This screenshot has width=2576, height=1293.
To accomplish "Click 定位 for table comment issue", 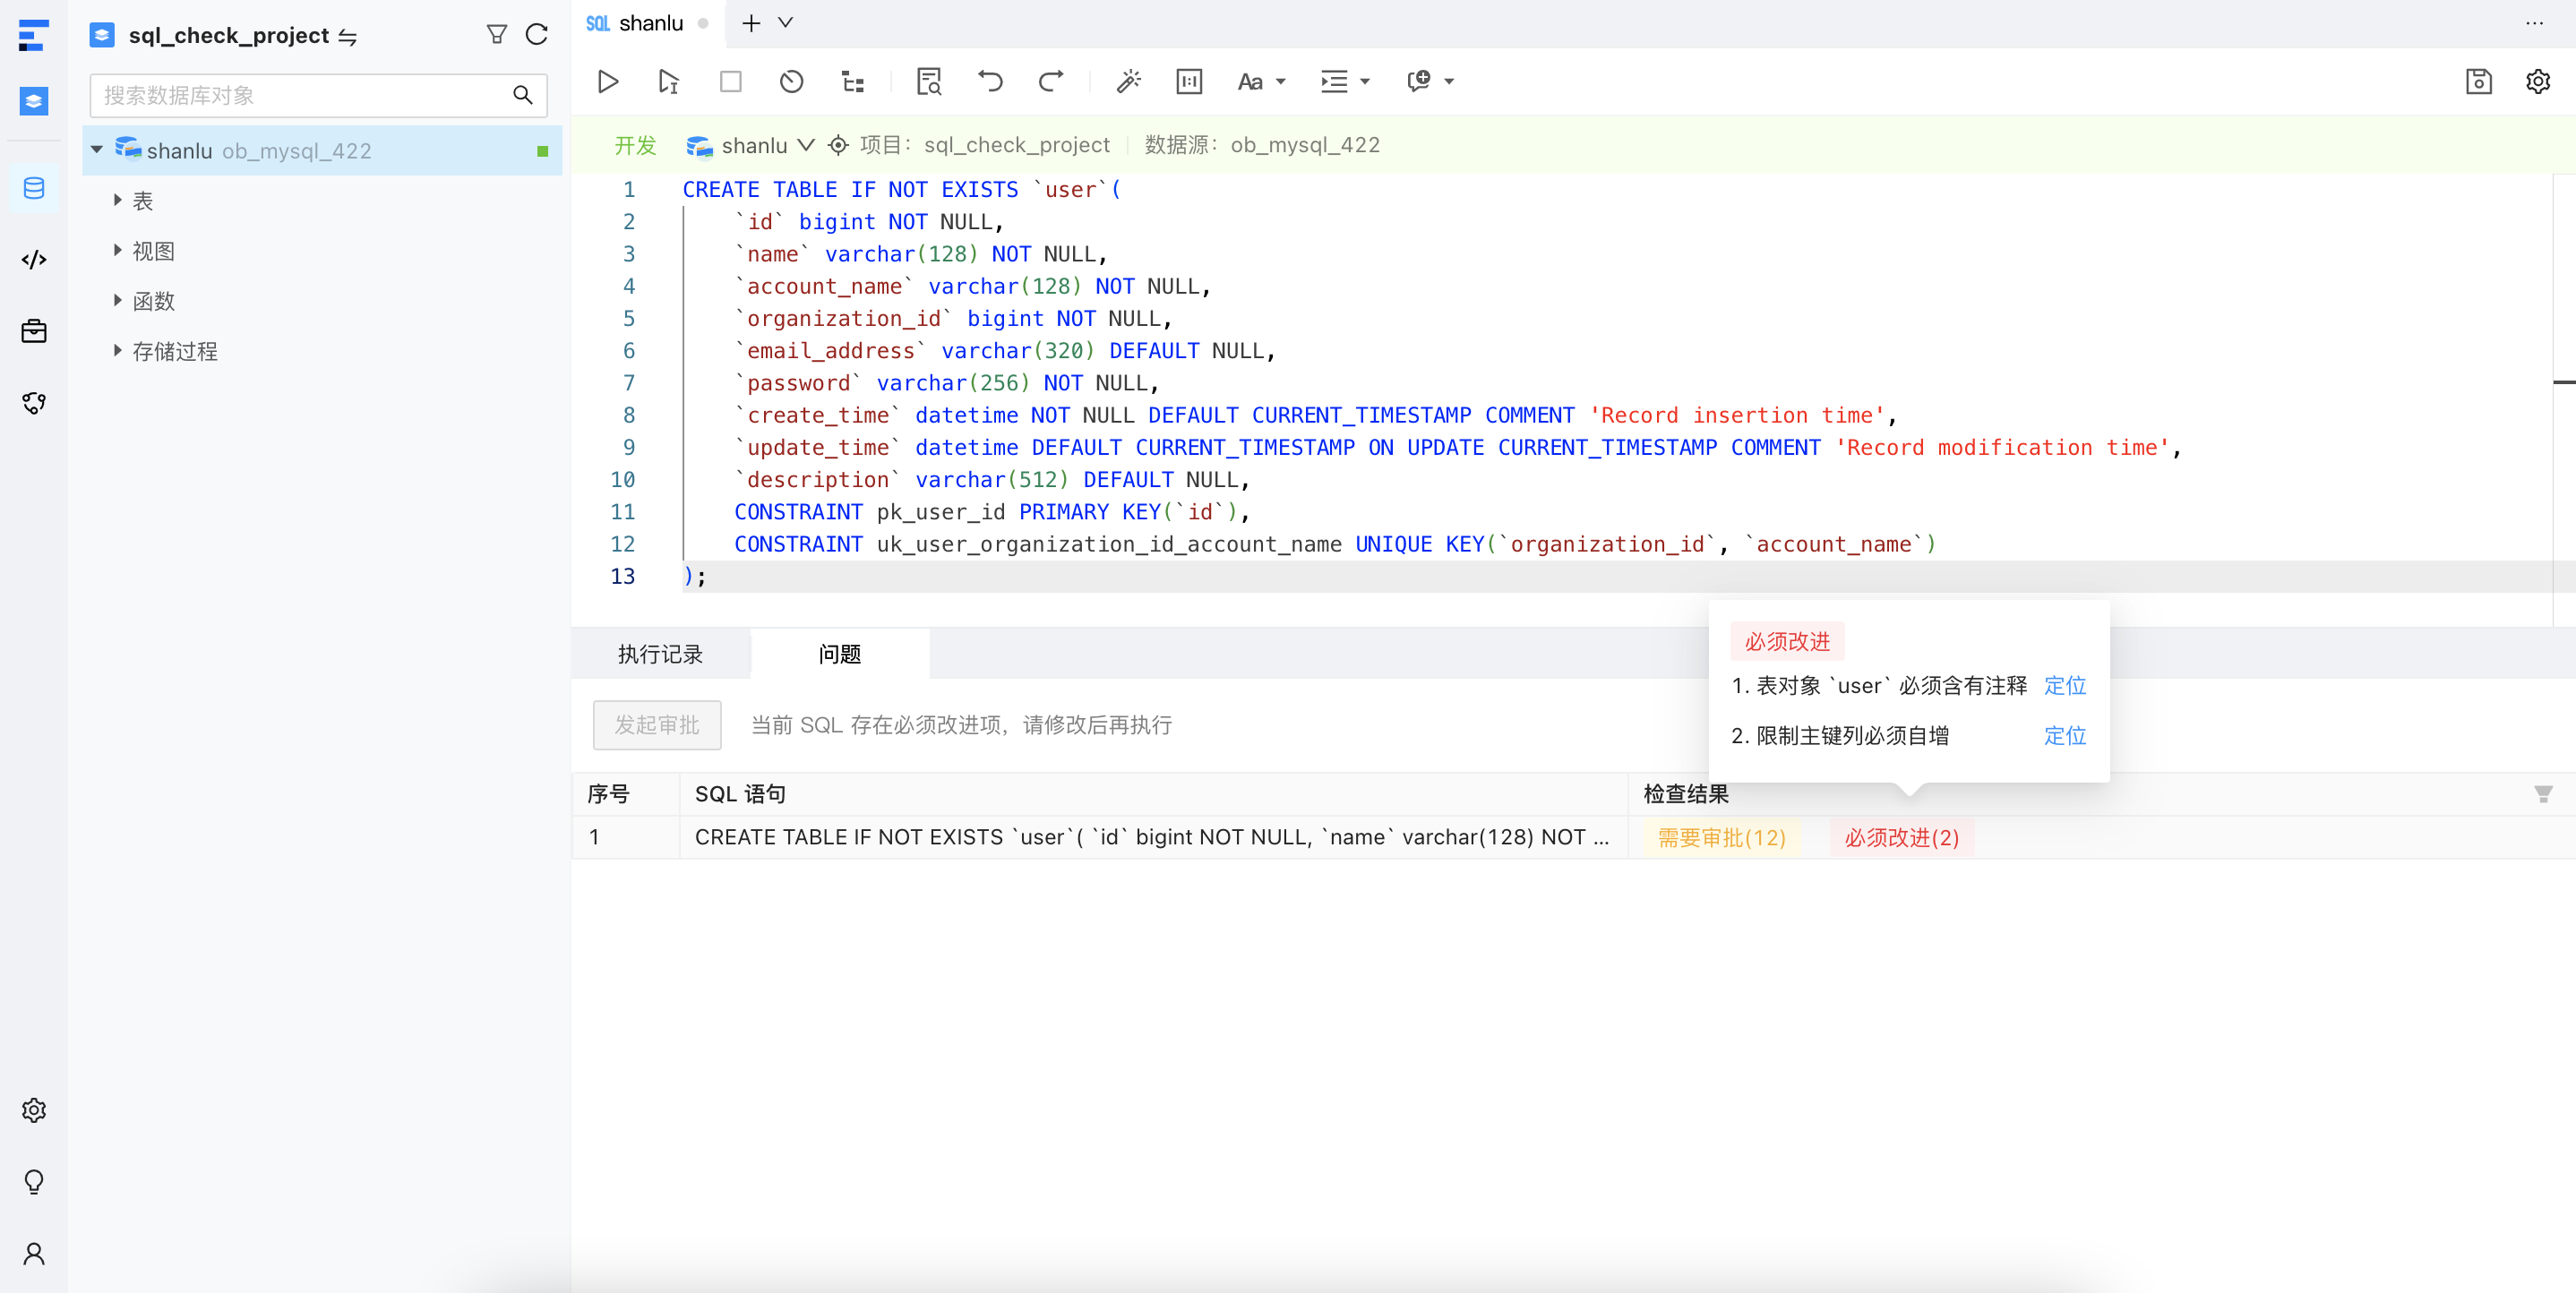I will coord(2065,685).
